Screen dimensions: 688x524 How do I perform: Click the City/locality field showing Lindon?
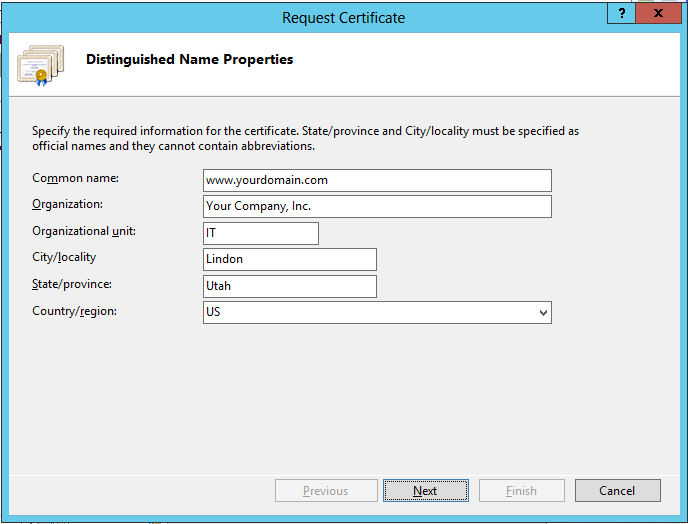(289, 259)
